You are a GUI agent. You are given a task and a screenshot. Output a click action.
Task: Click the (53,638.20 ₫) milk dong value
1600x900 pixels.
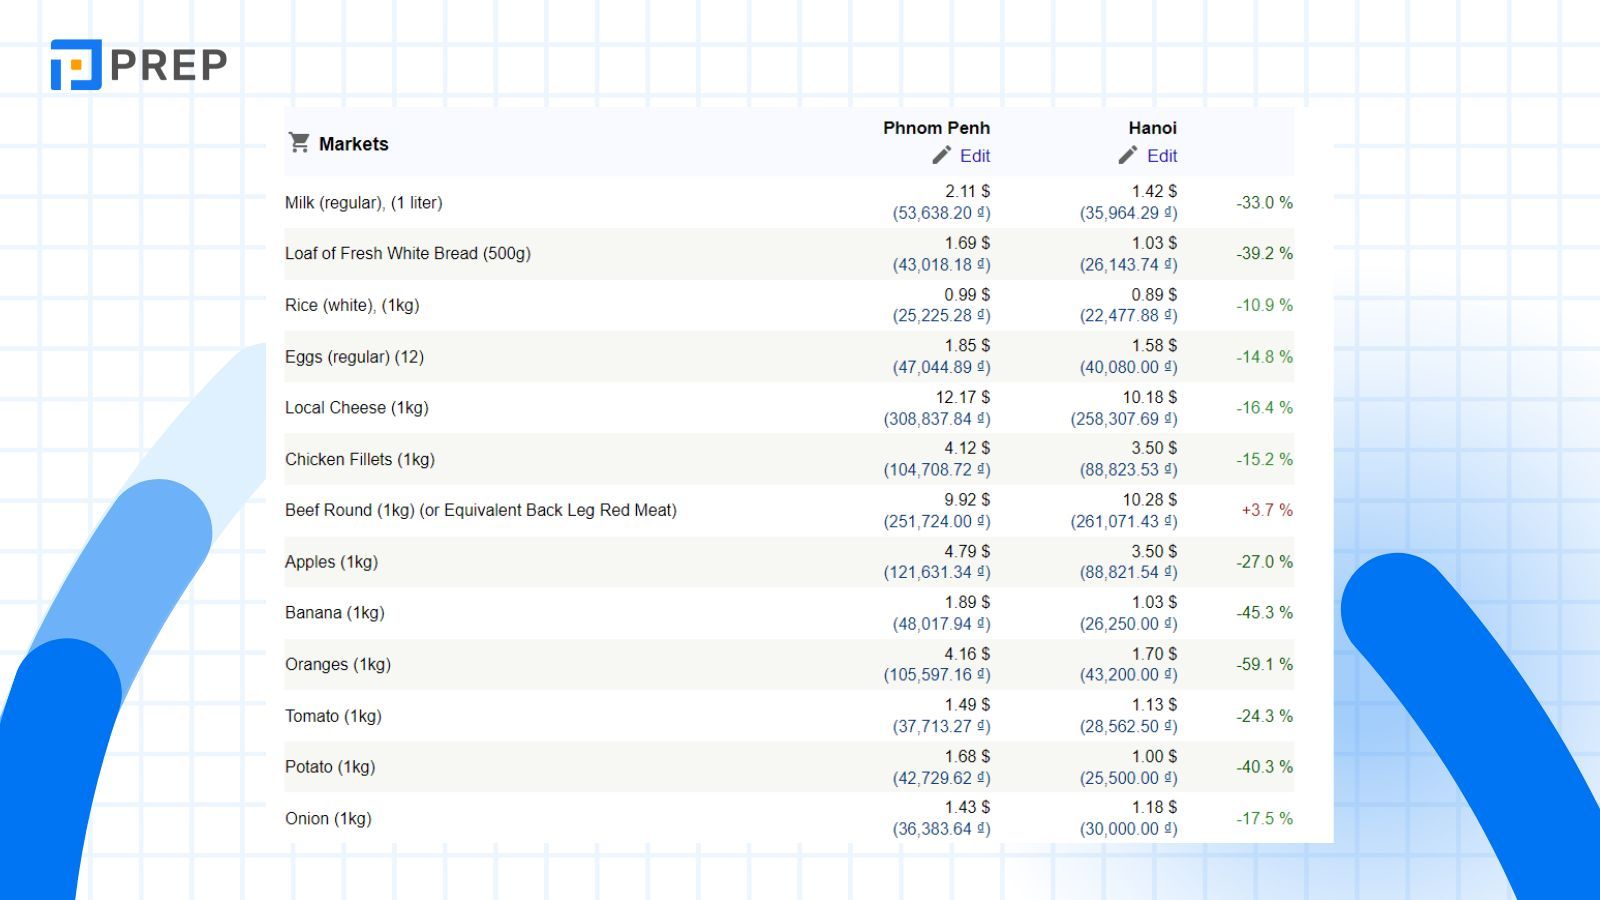[x=941, y=213]
